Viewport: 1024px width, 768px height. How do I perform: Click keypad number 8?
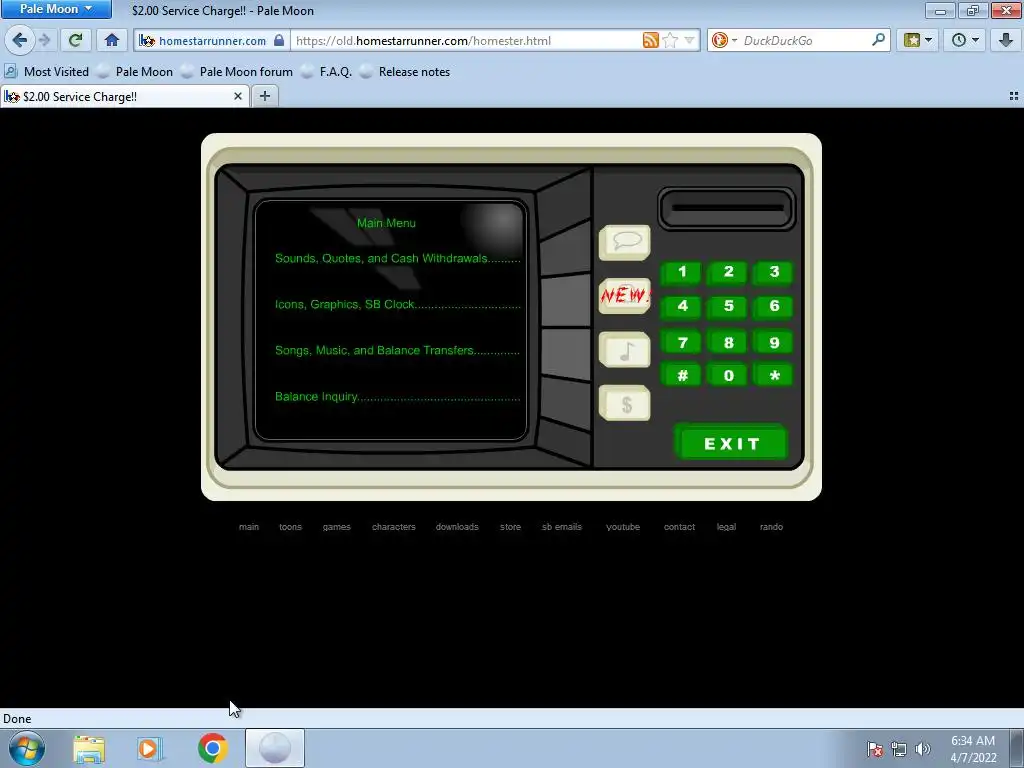coord(728,343)
